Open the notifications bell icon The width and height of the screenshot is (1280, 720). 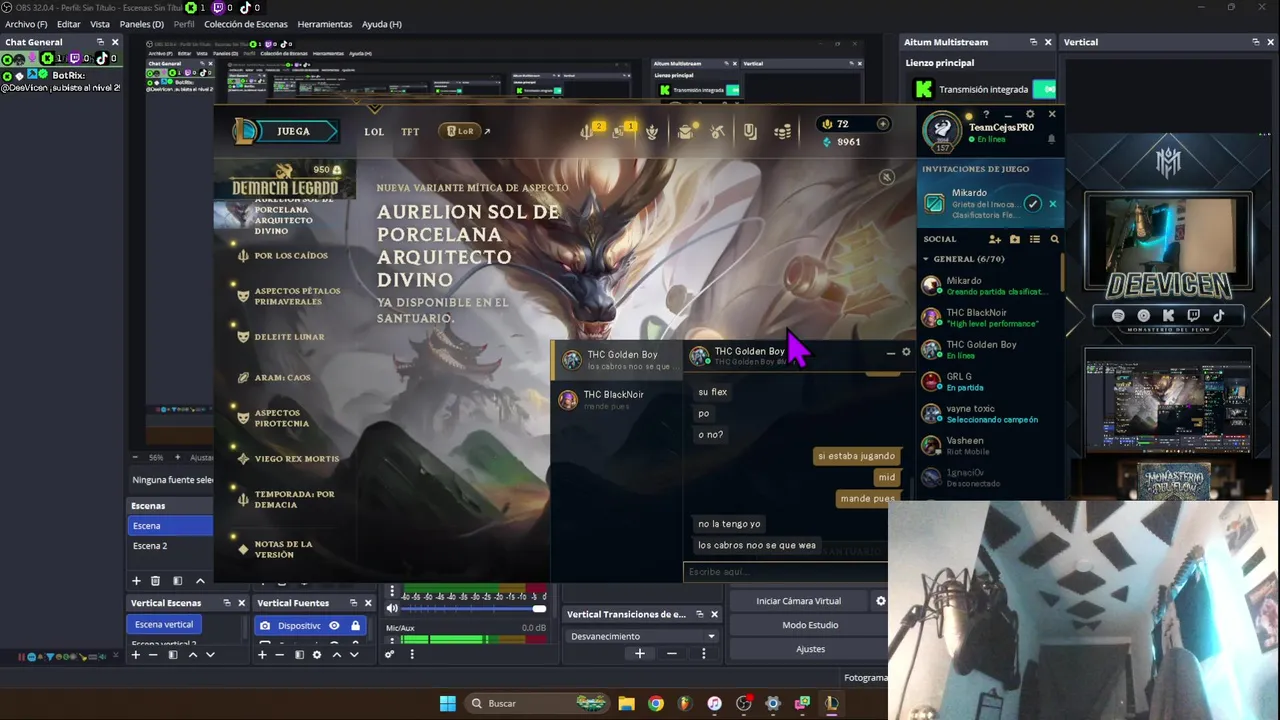point(1051,139)
